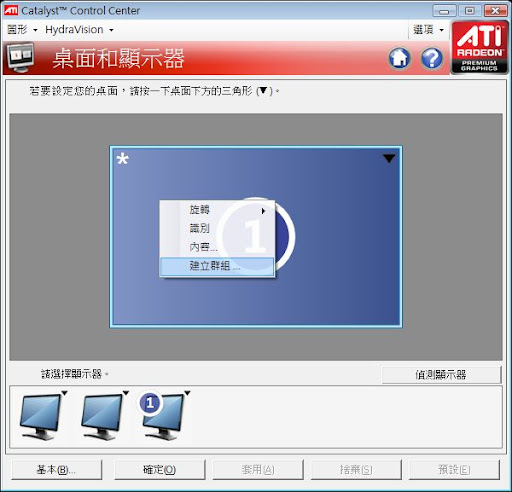Viewport: 512px width, 492px height.
Task: Click the ATI Radeon Premium Graphics logo
Action: pyautogui.click(x=480, y=47)
